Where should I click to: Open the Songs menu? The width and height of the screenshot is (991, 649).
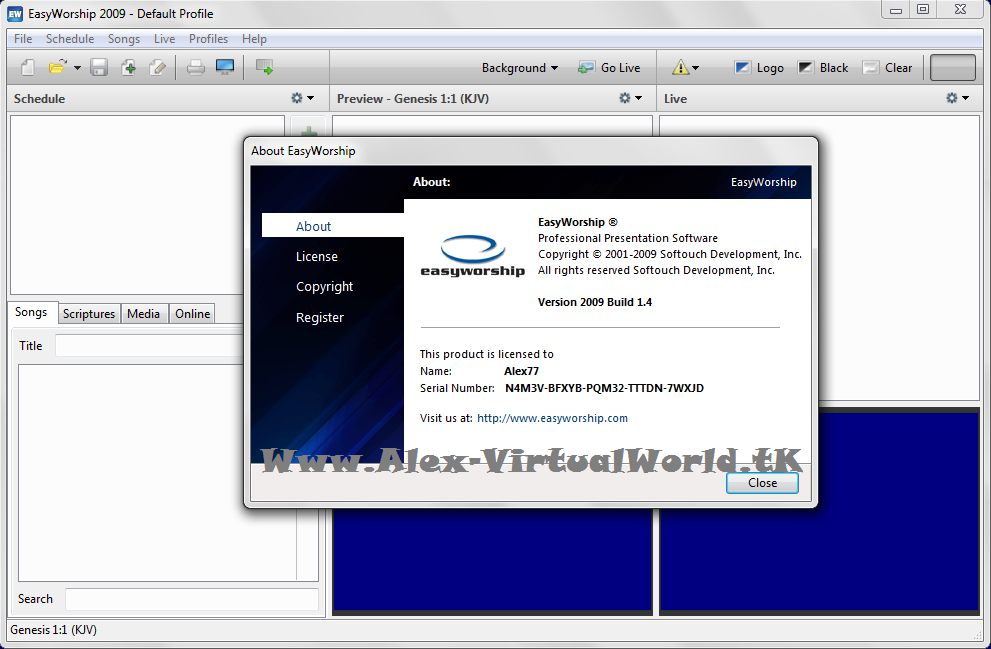124,39
